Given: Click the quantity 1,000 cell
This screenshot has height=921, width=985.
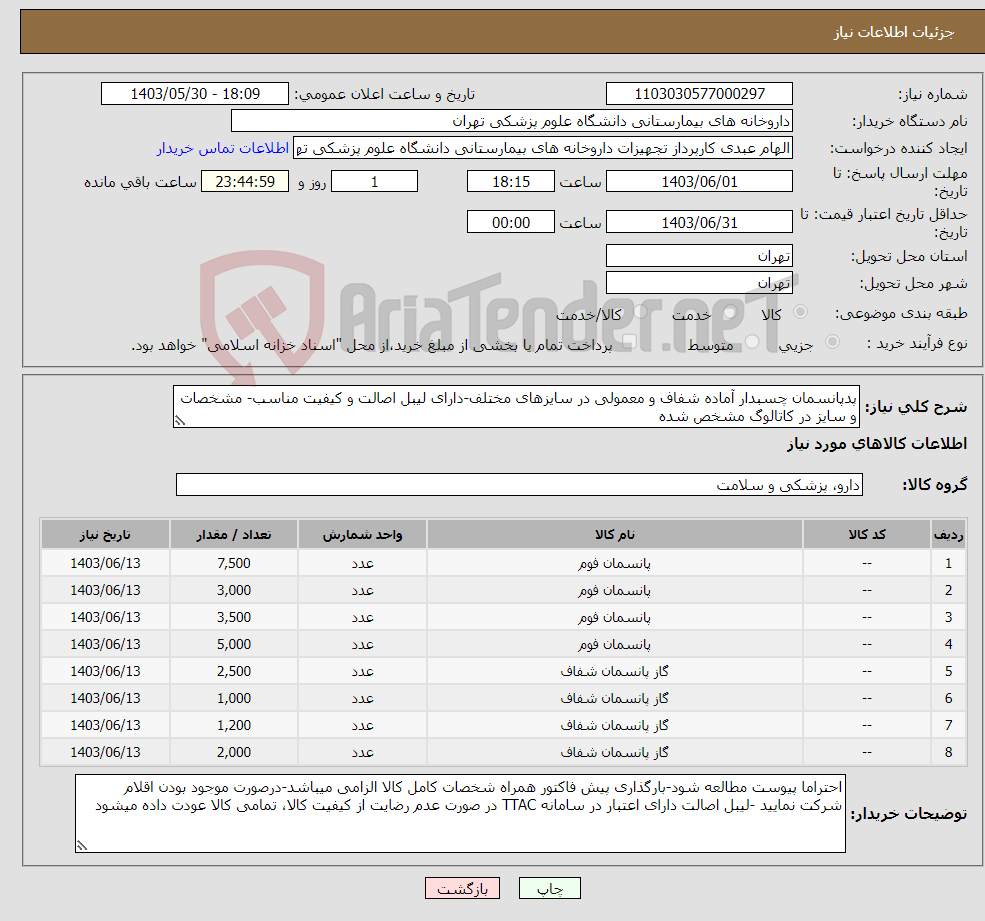Looking at the screenshot, I should point(234,699).
